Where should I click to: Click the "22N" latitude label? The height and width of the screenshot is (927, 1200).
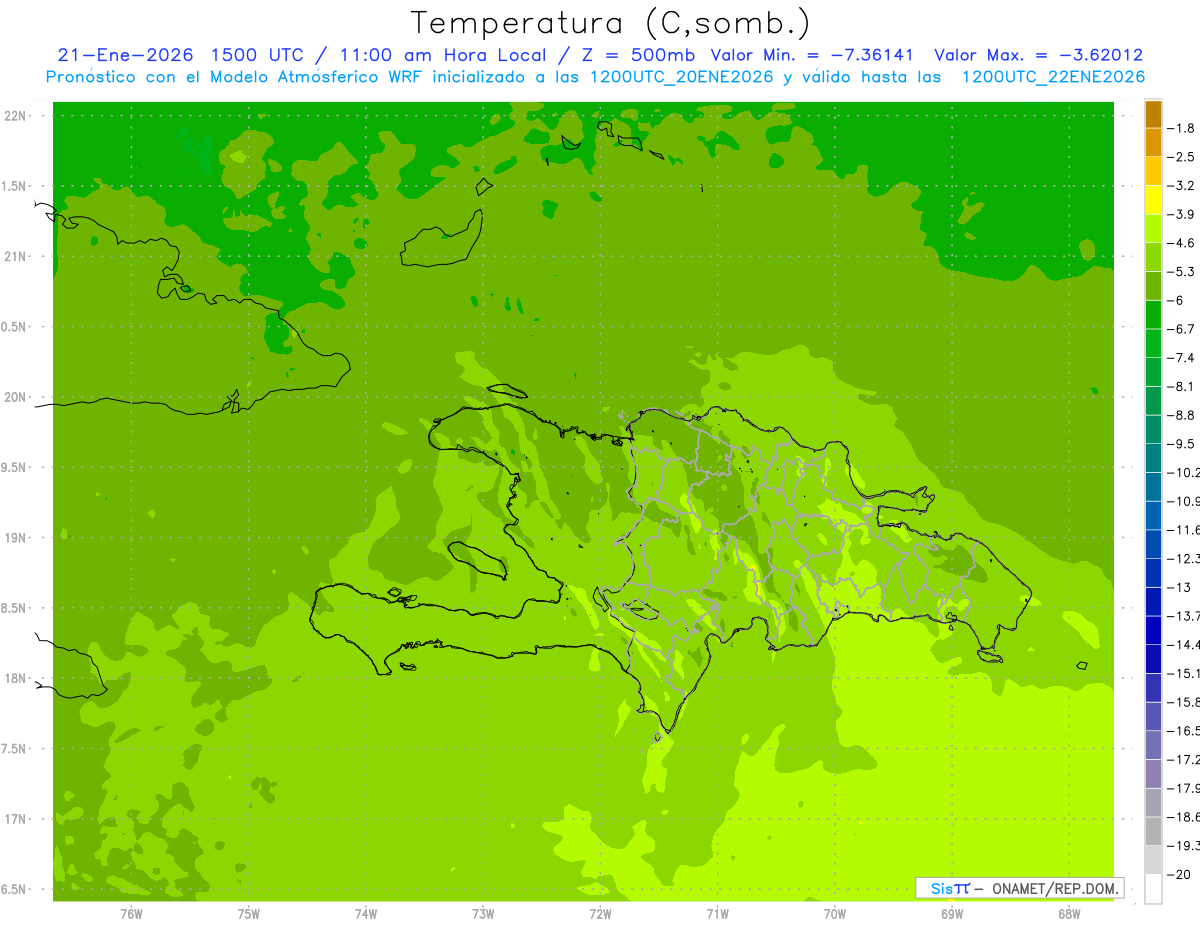[15, 116]
